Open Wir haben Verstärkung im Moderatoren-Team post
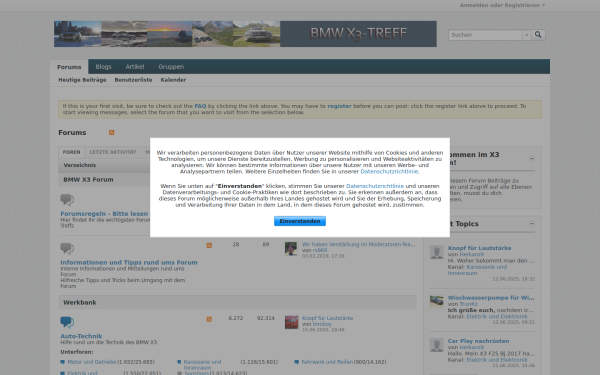Viewport: 600px width, 375px height. click(358, 244)
